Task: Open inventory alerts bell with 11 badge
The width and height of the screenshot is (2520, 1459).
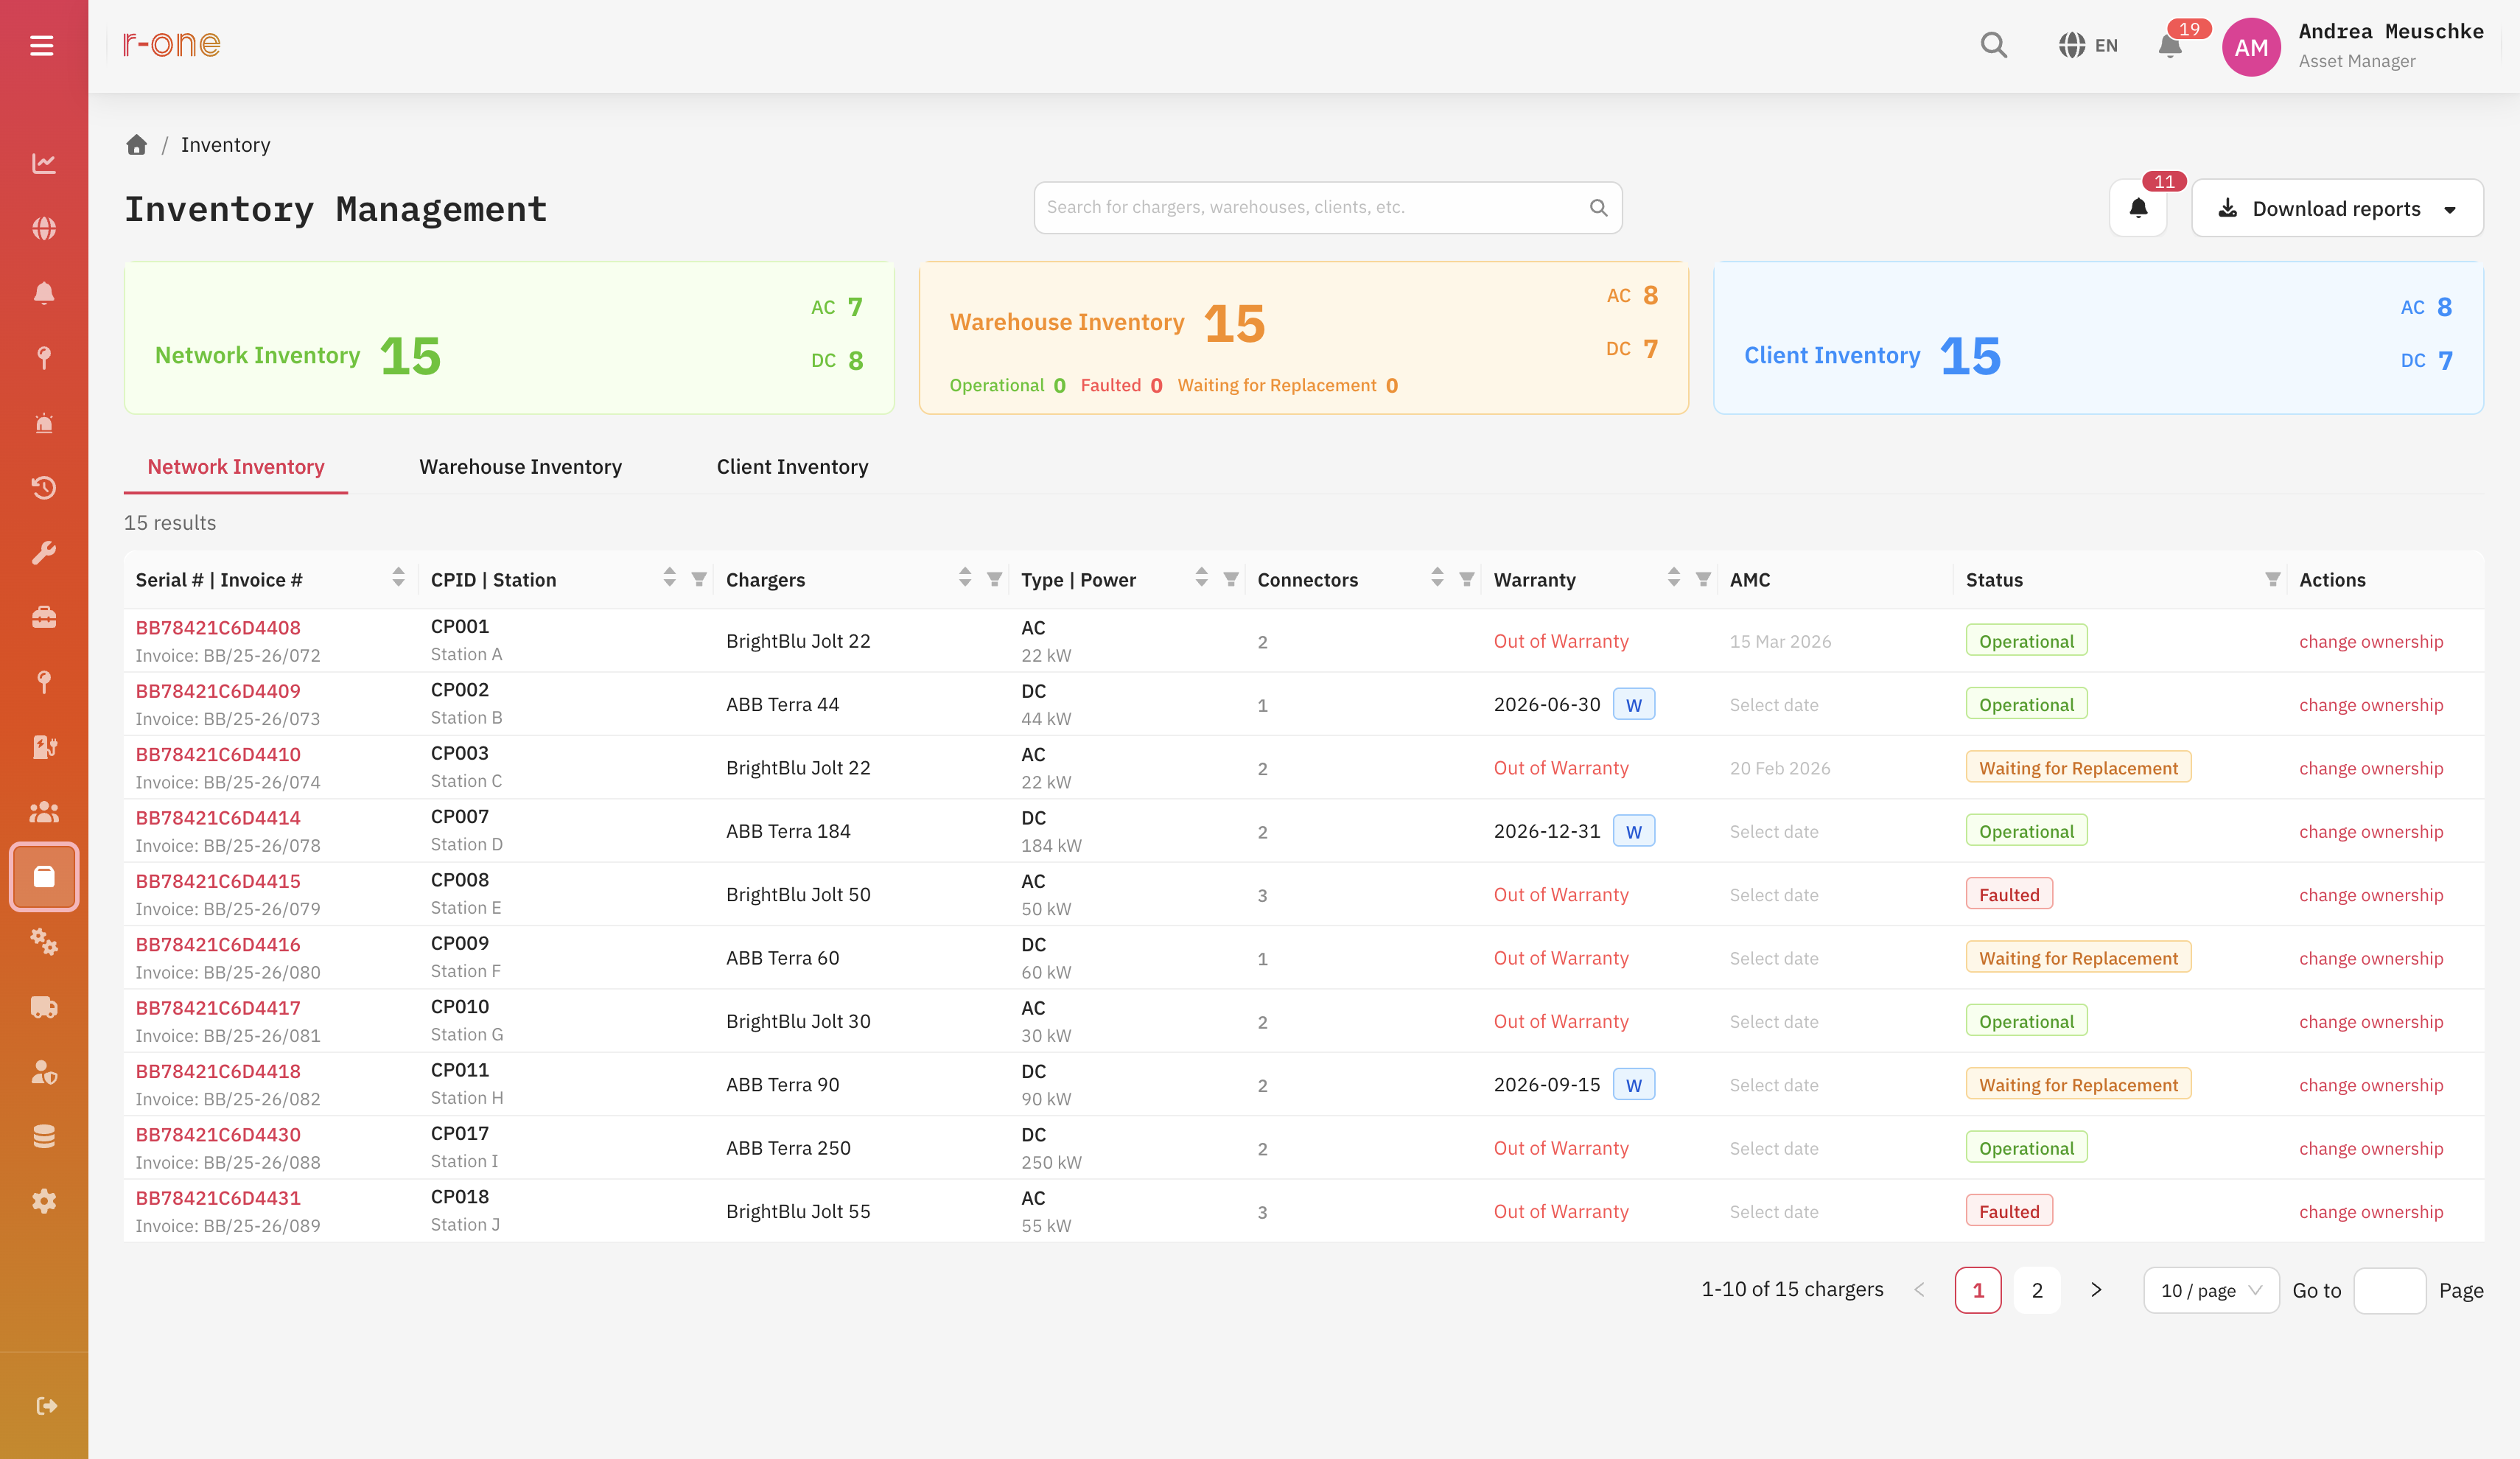Action: [x=2139, y=208]
